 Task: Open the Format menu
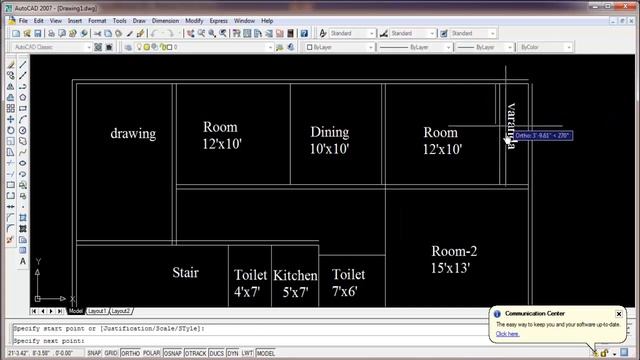pos(97,21)
